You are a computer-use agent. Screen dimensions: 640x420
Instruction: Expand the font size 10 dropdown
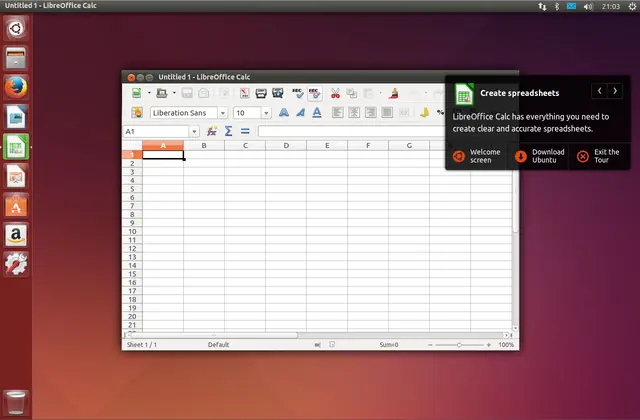click(x=266, y=113)
